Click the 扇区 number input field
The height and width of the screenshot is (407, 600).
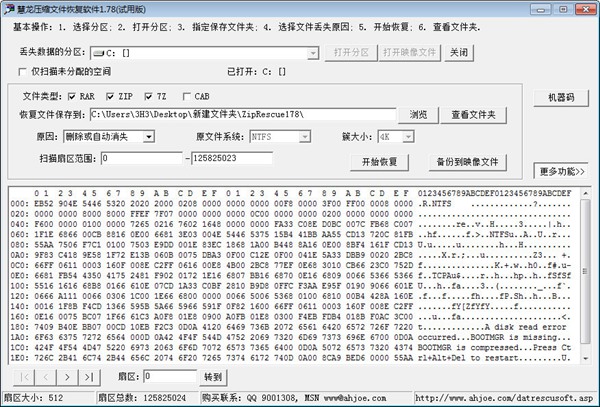coord(170,376)
